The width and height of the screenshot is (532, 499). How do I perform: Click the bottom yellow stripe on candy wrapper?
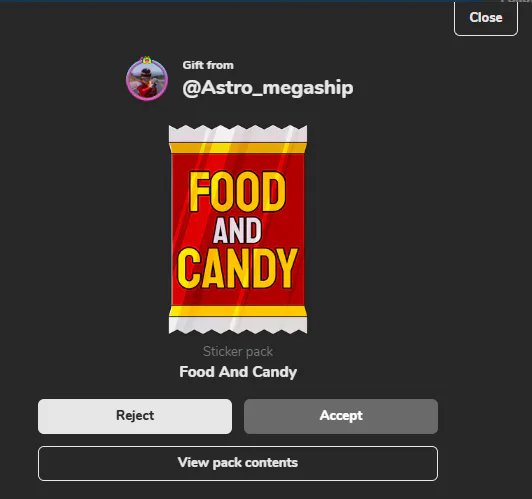click(238, 311)
